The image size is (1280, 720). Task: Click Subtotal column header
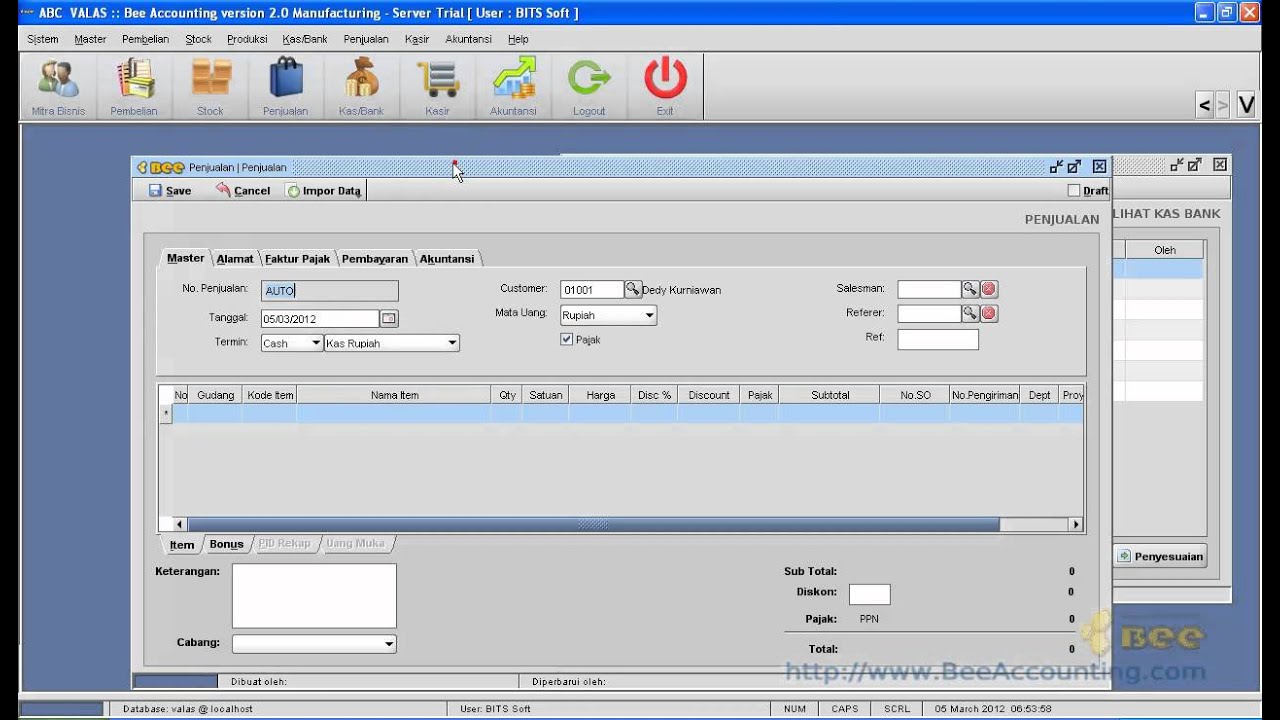click(x=830, y=395)
